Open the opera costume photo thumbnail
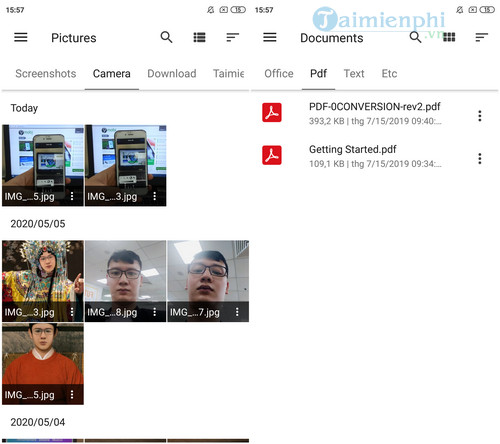The image size is (500, 444). point(43,281)
